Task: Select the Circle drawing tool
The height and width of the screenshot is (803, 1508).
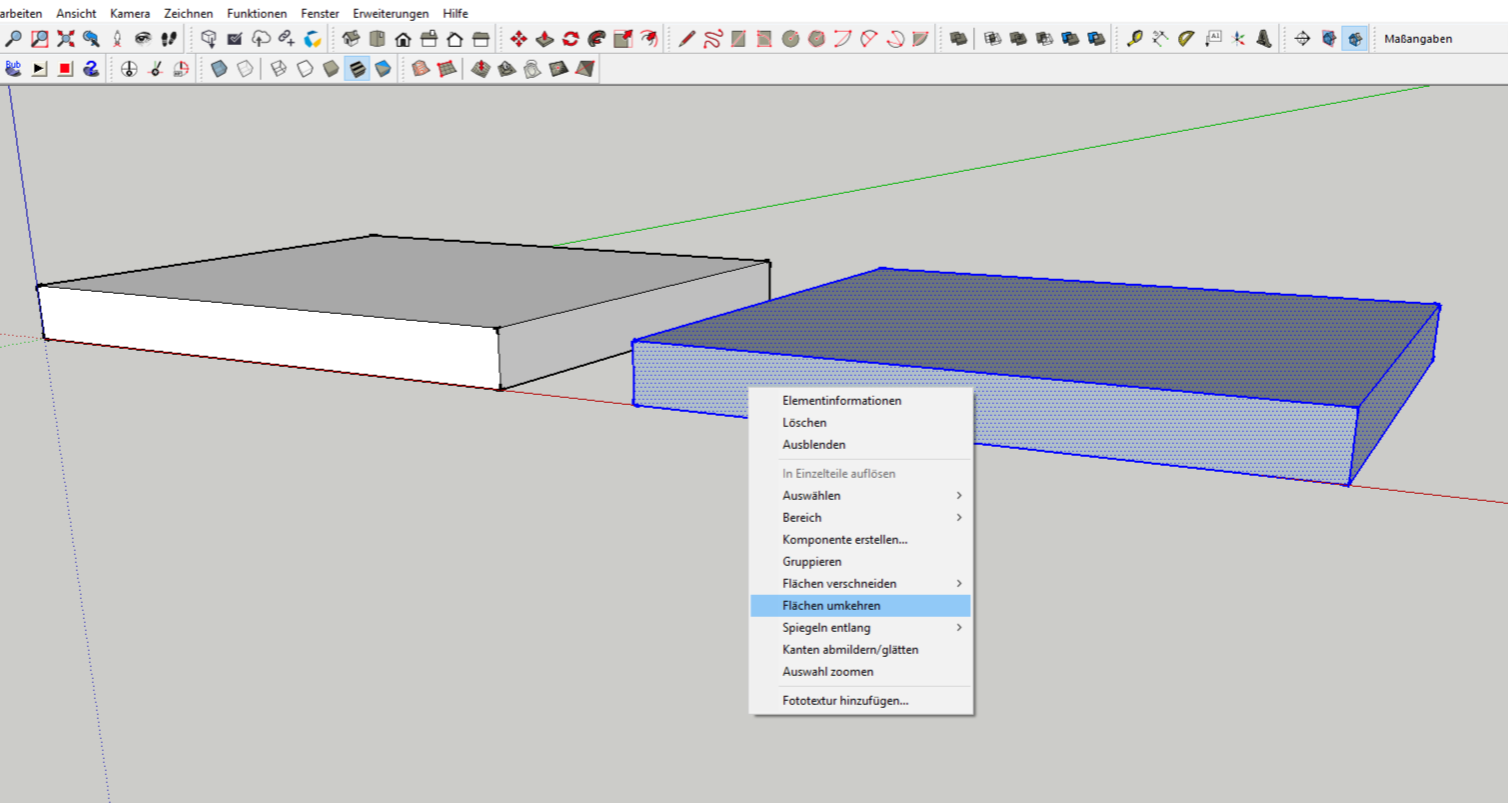Action: [x=791, y=39]
